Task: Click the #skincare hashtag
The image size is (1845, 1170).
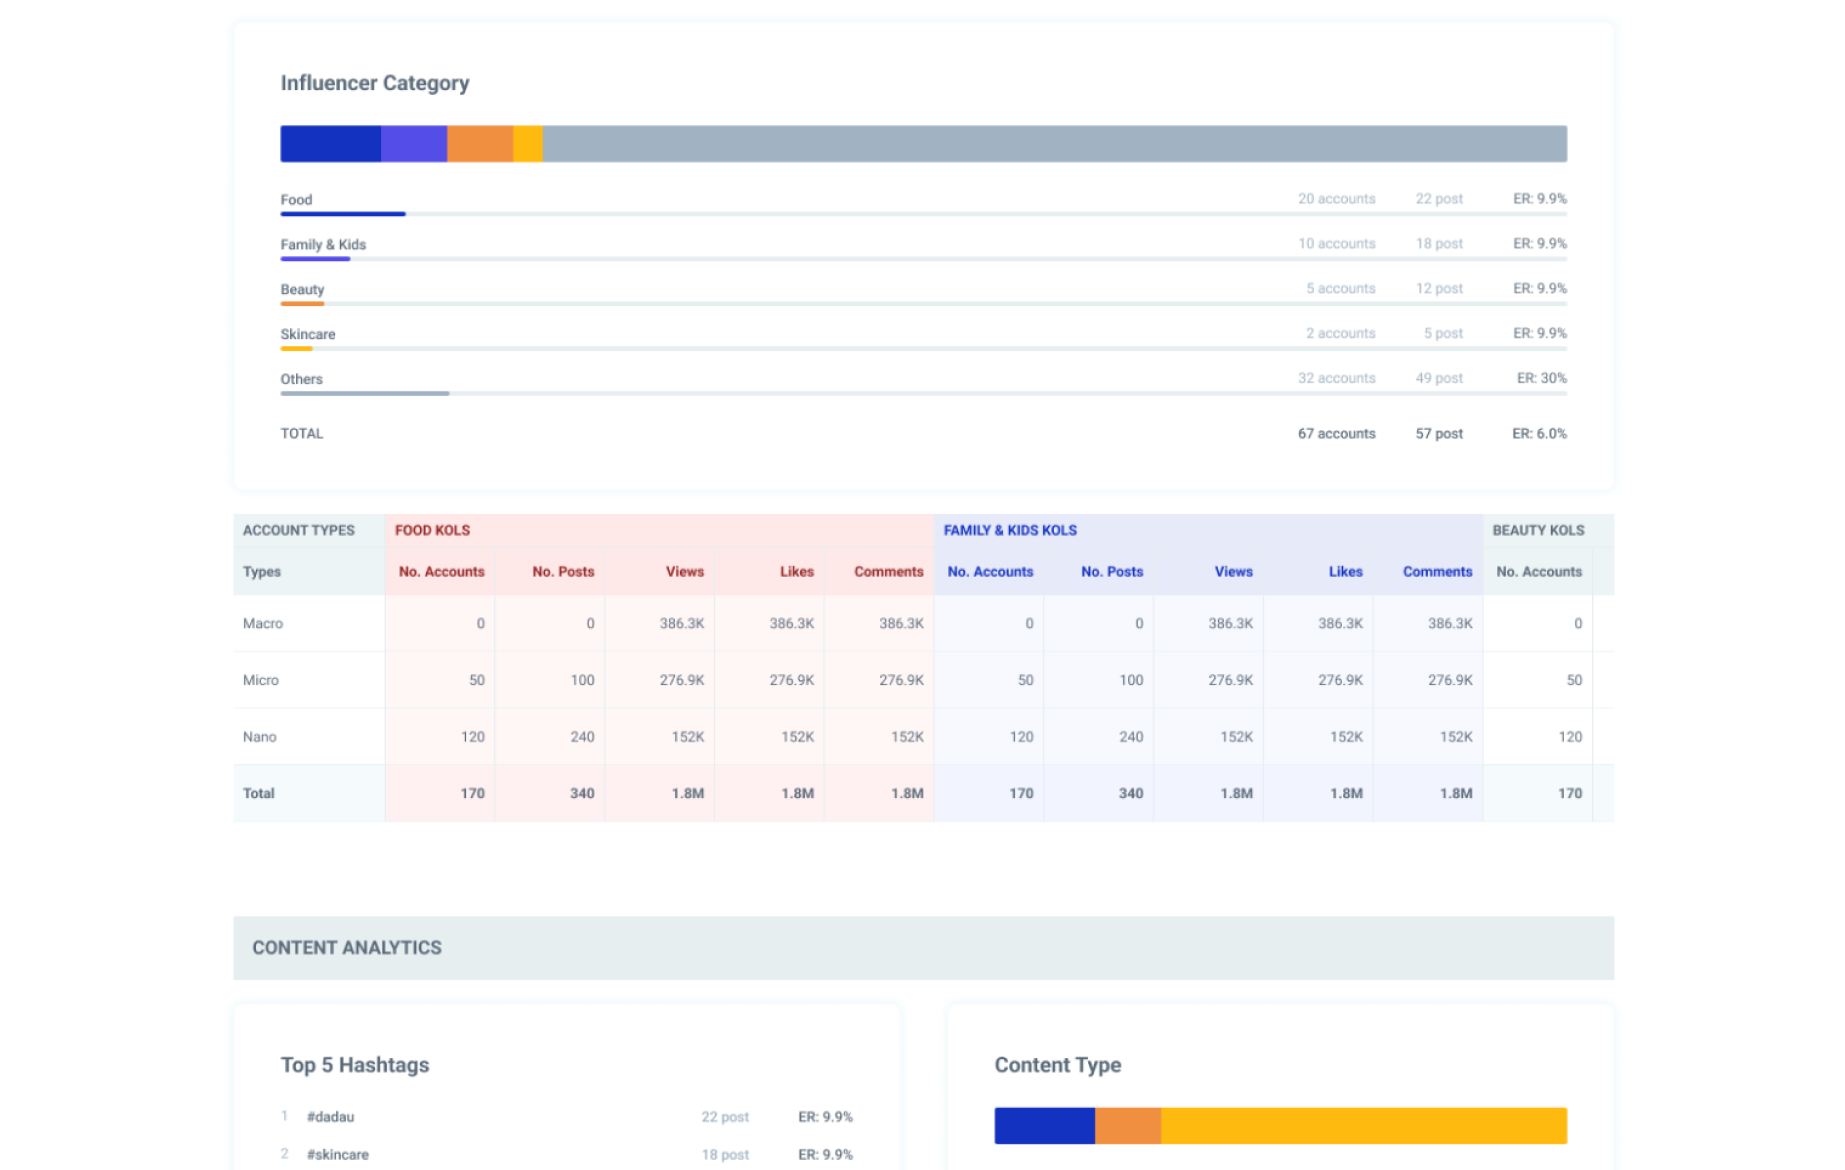Action: (x=337, y=1155)
